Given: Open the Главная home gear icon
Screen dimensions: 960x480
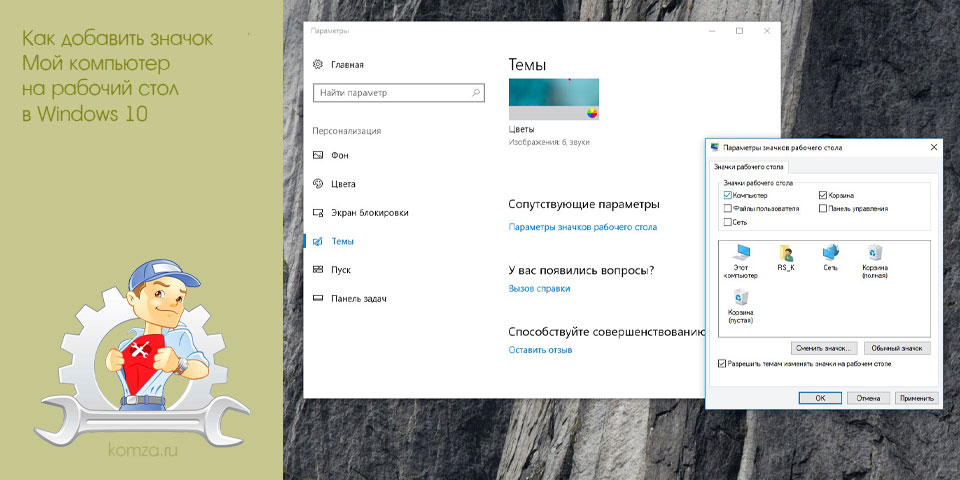Looking at the screenshot, I should click(317, 64).
